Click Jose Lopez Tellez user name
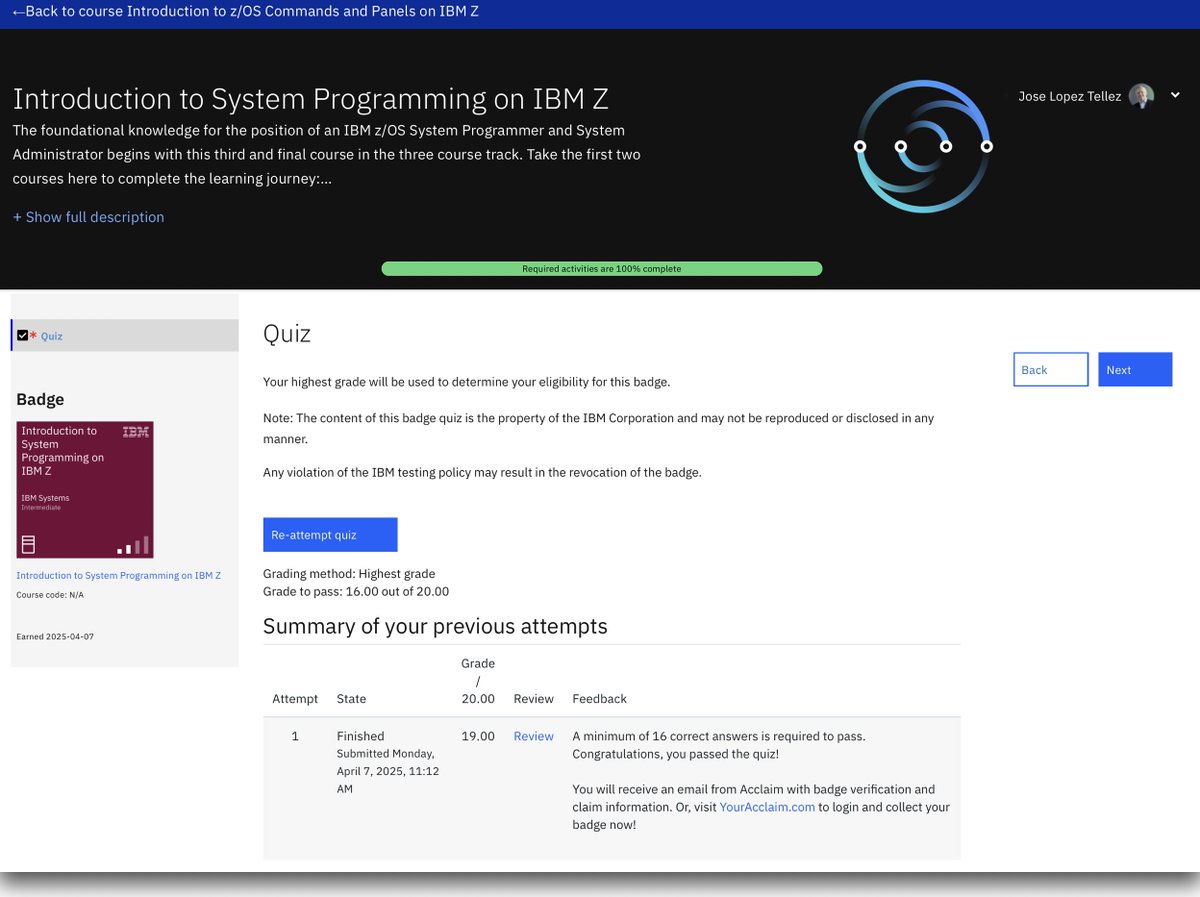1200x897 pixels. (1069, 97)
